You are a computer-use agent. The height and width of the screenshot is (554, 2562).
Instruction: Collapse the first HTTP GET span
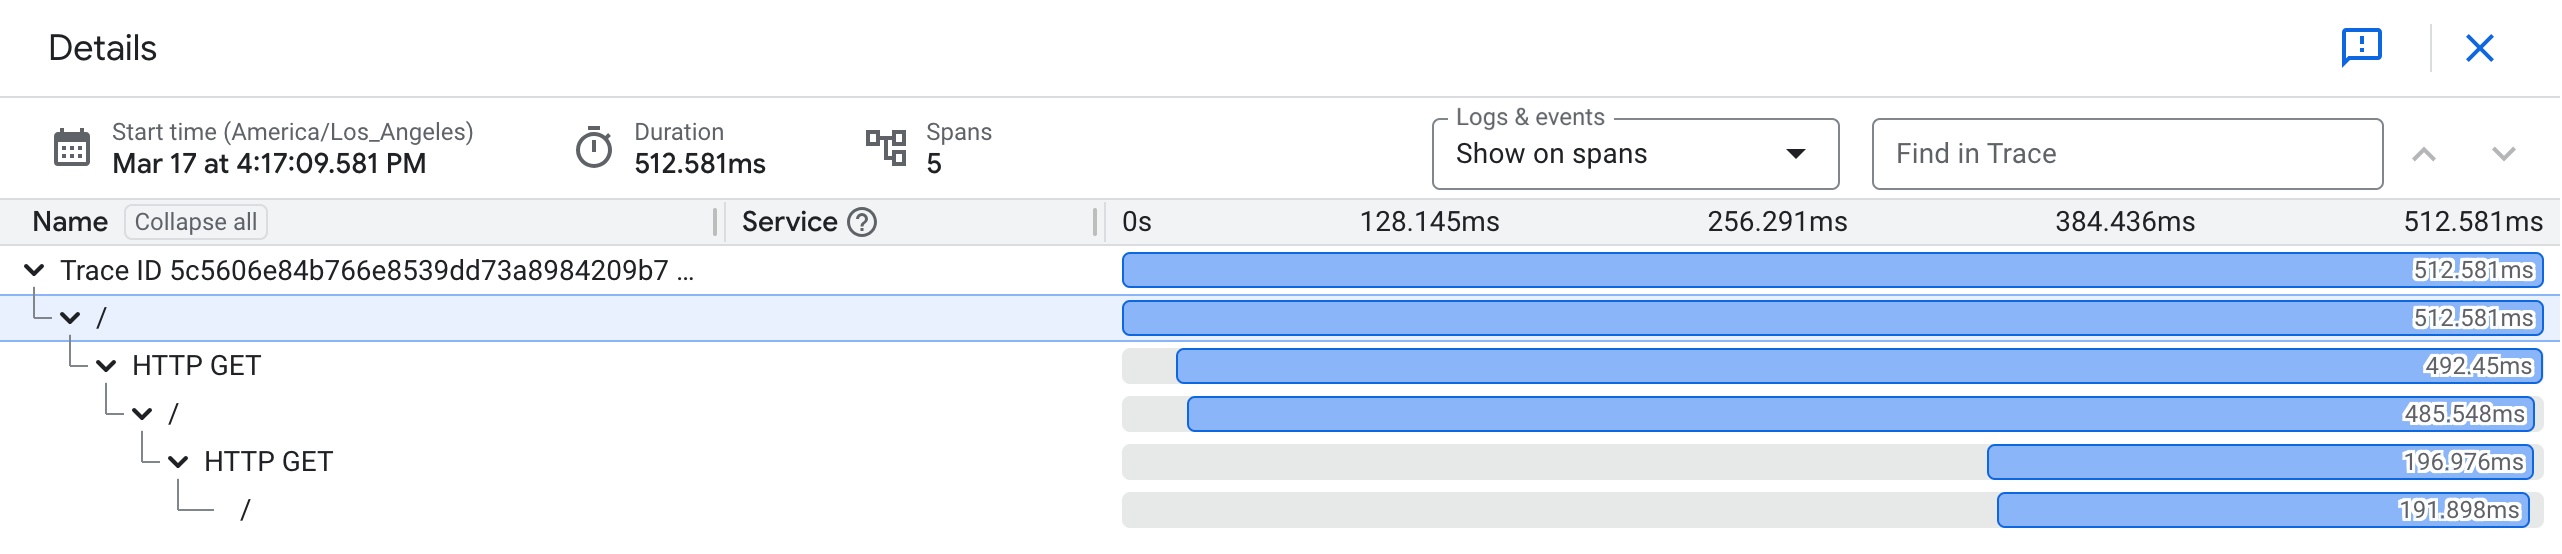[x=106, y=366]
